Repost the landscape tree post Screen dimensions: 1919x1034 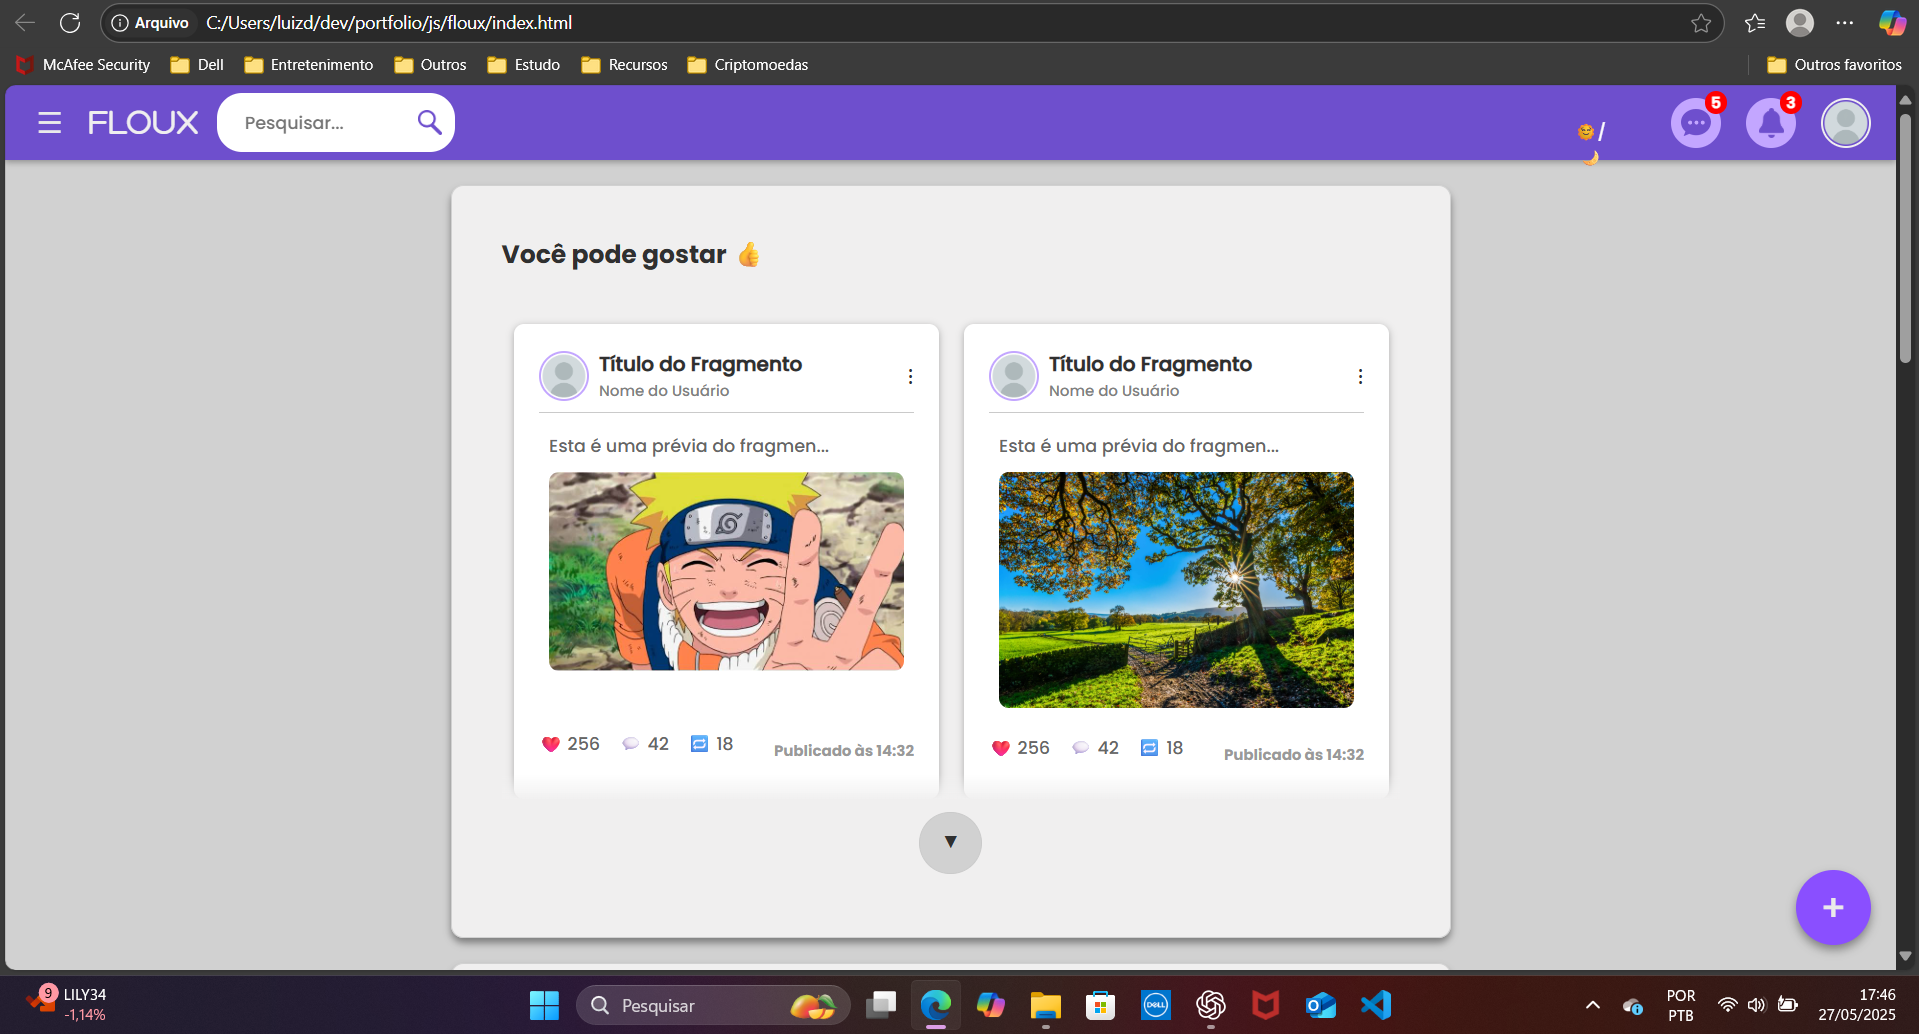[1149, 748]
